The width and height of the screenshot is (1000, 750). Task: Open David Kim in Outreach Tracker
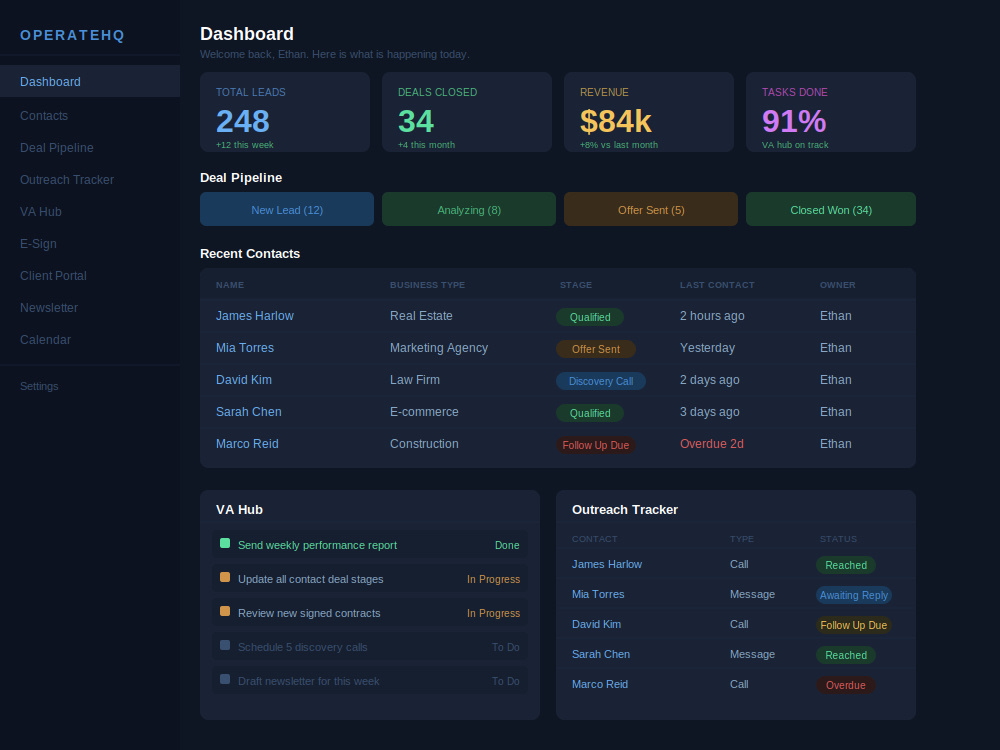click(x=596, y=624)
